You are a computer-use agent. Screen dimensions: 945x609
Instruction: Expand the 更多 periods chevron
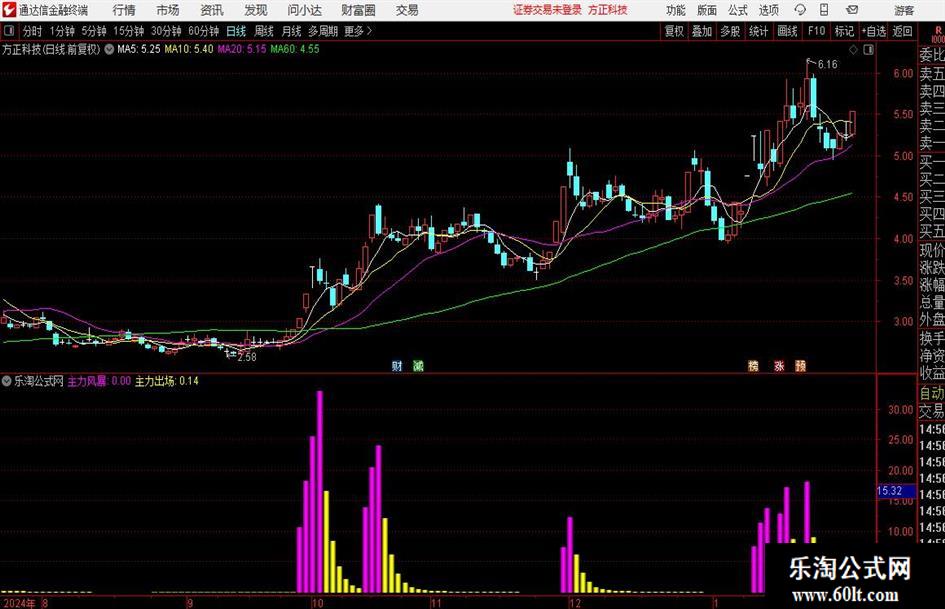(x=369, y=31)
